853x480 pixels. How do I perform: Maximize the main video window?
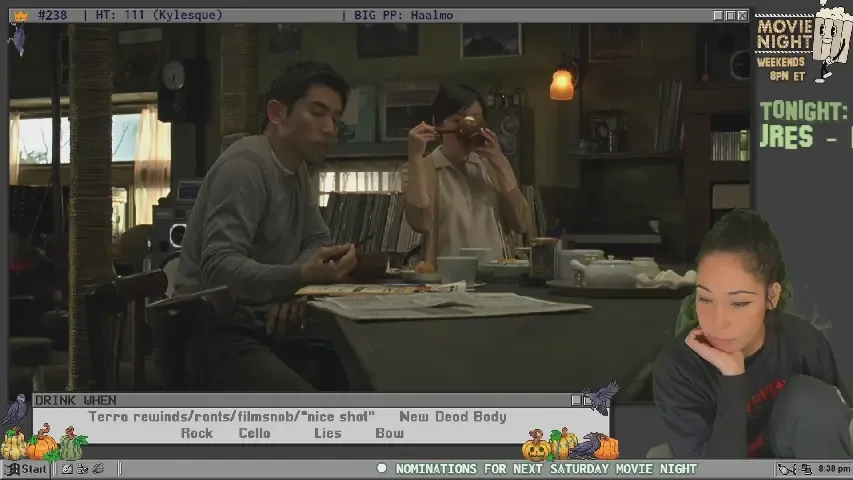[730, 16]
